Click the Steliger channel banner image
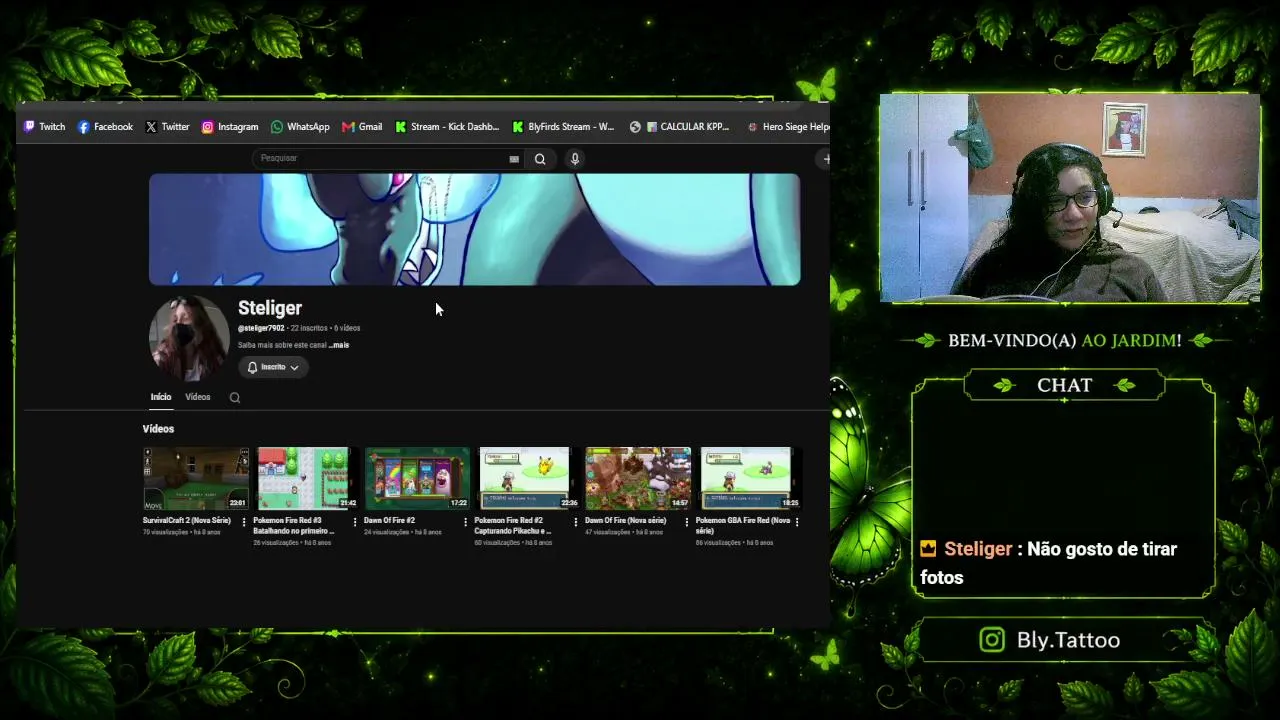Image resolution: width=1280 pixels, height=720 pixels. (x=474, y=229)
